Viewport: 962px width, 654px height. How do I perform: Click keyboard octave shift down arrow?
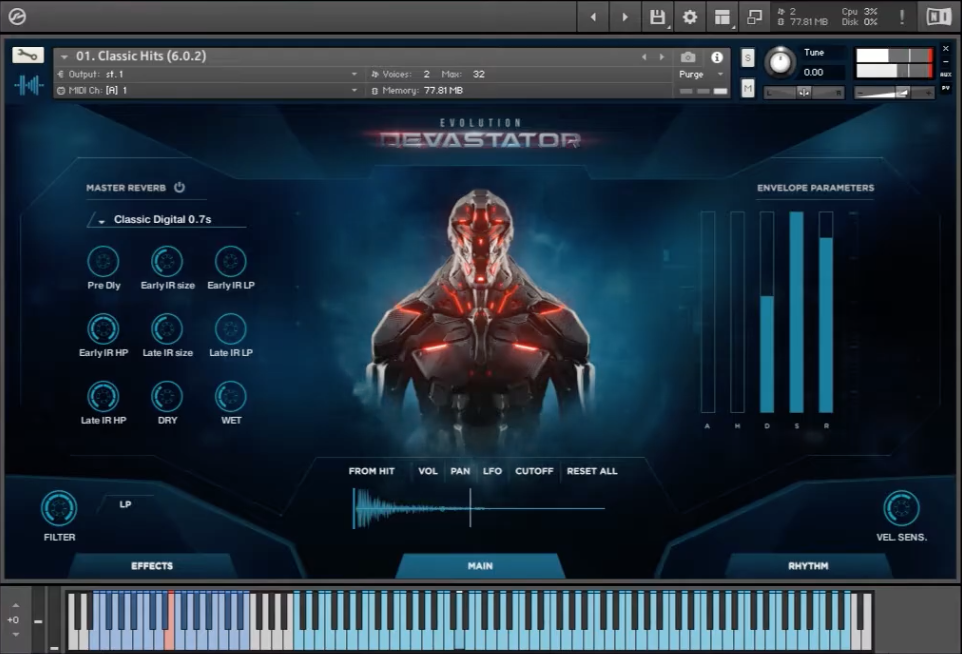tap(16, 634)
